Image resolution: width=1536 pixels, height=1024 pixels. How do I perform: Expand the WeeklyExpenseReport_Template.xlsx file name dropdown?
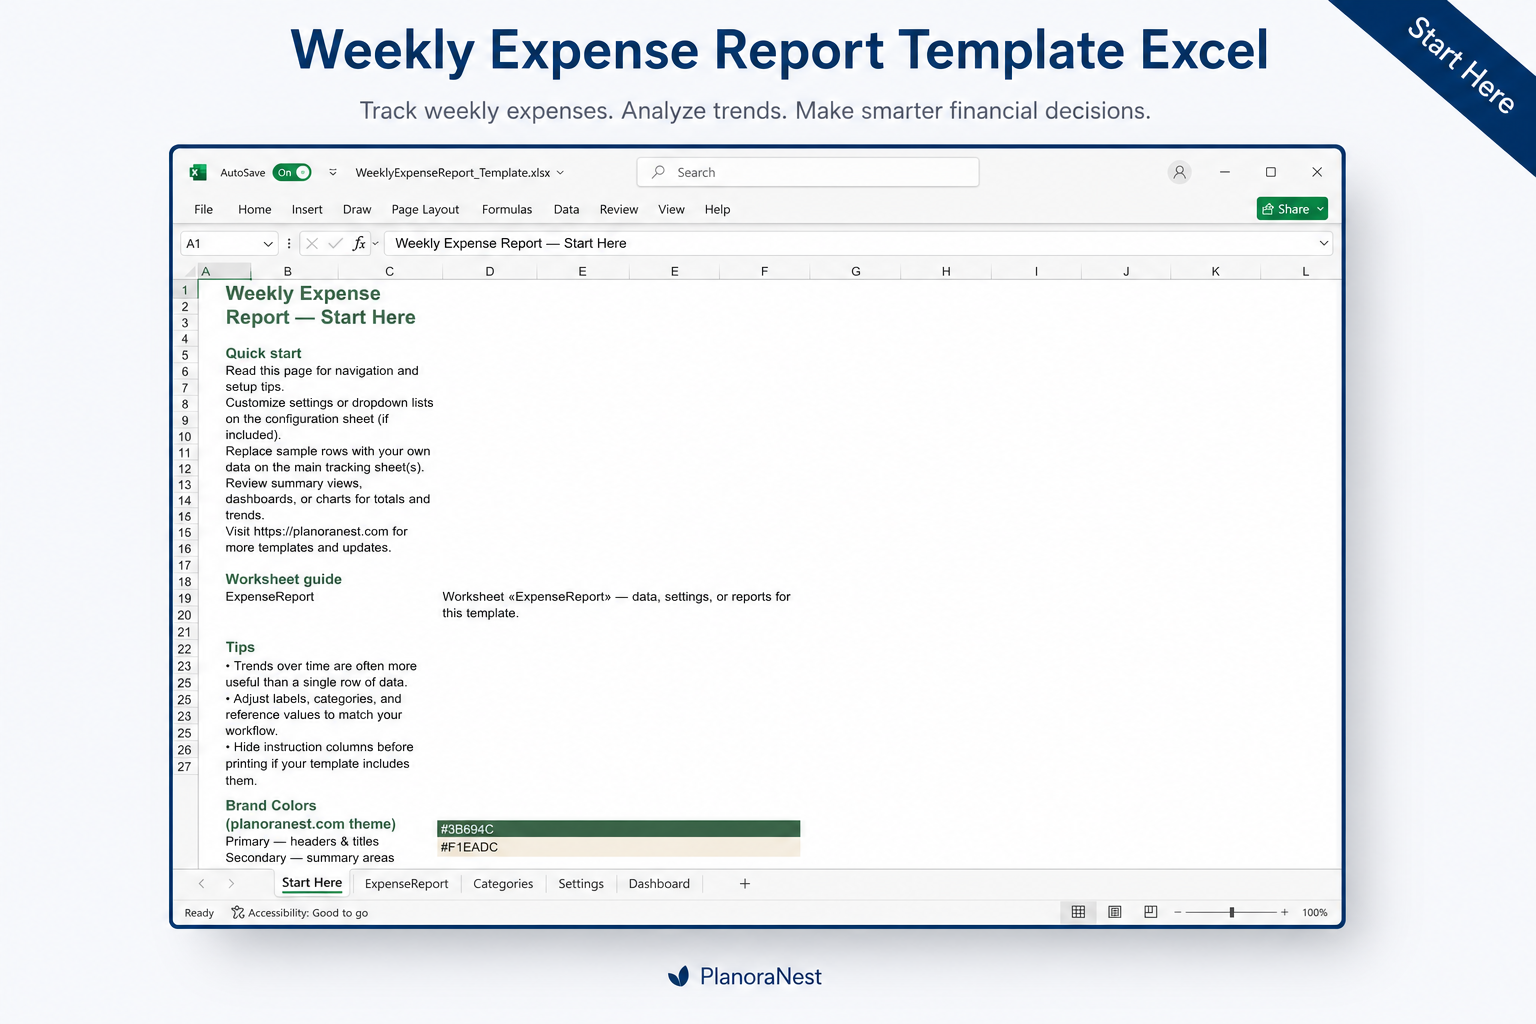pos(560,172)
